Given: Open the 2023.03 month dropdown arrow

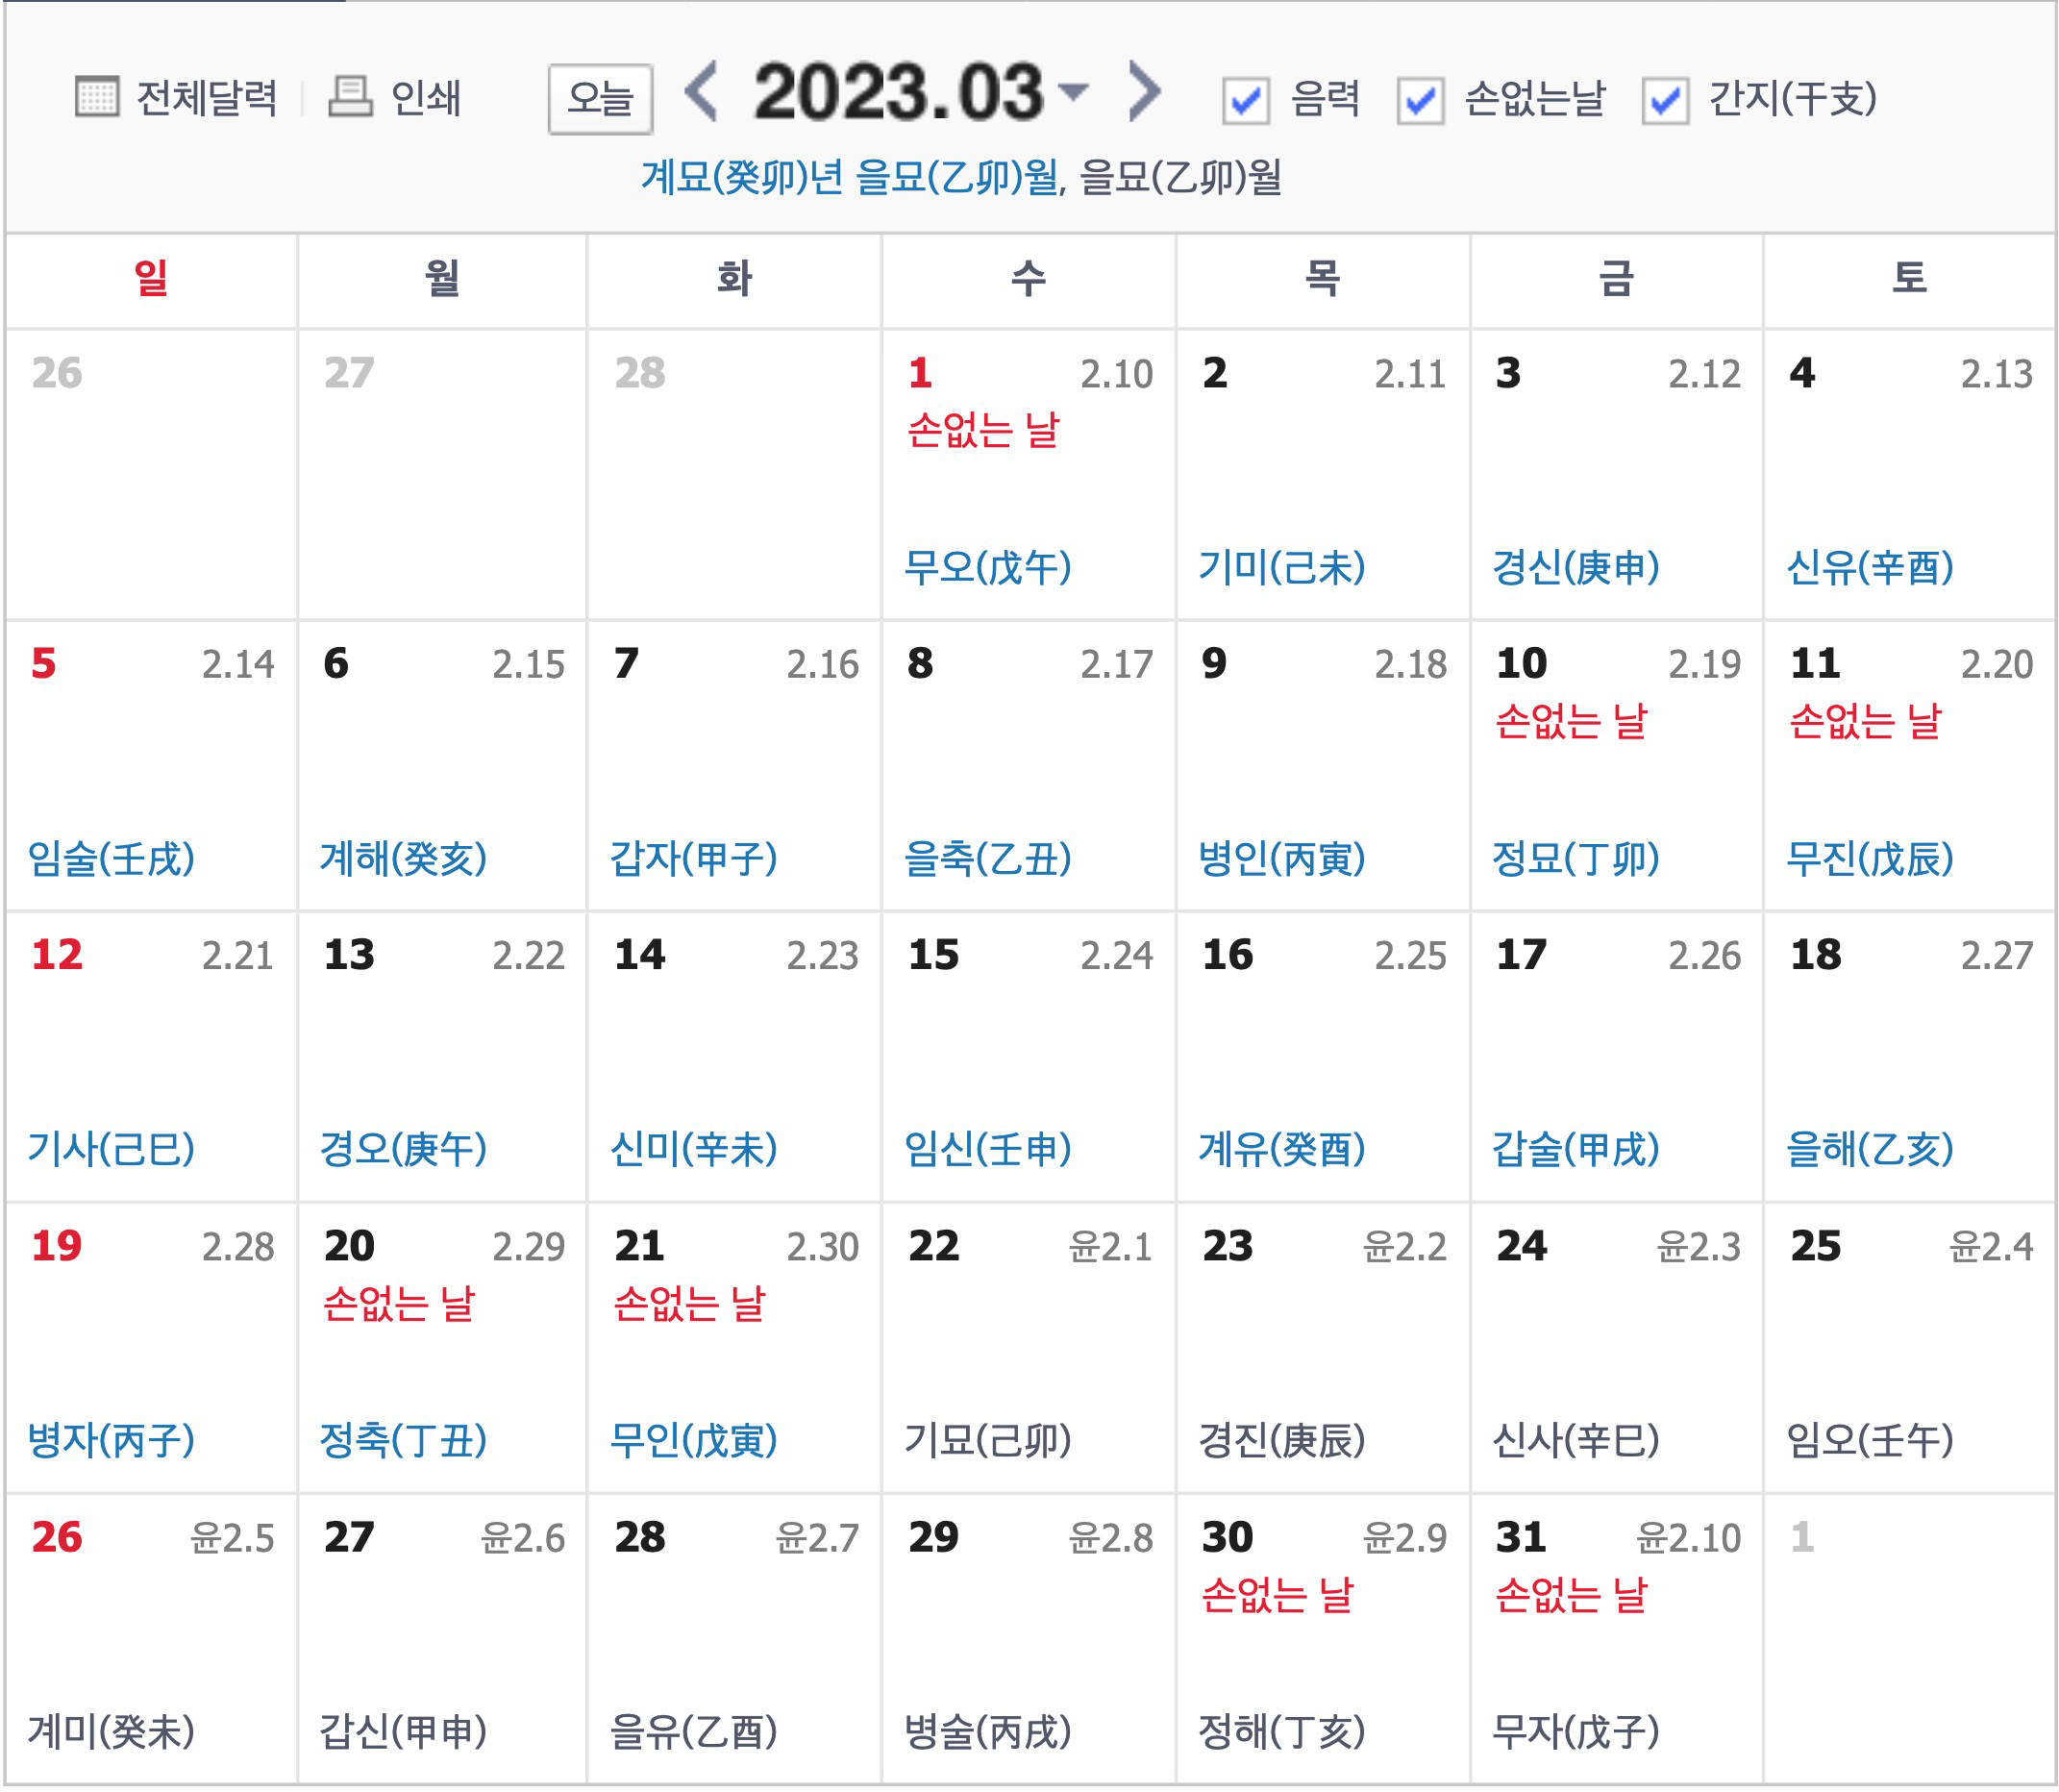Looking at the screenshot, I should tap(1073, 92).
